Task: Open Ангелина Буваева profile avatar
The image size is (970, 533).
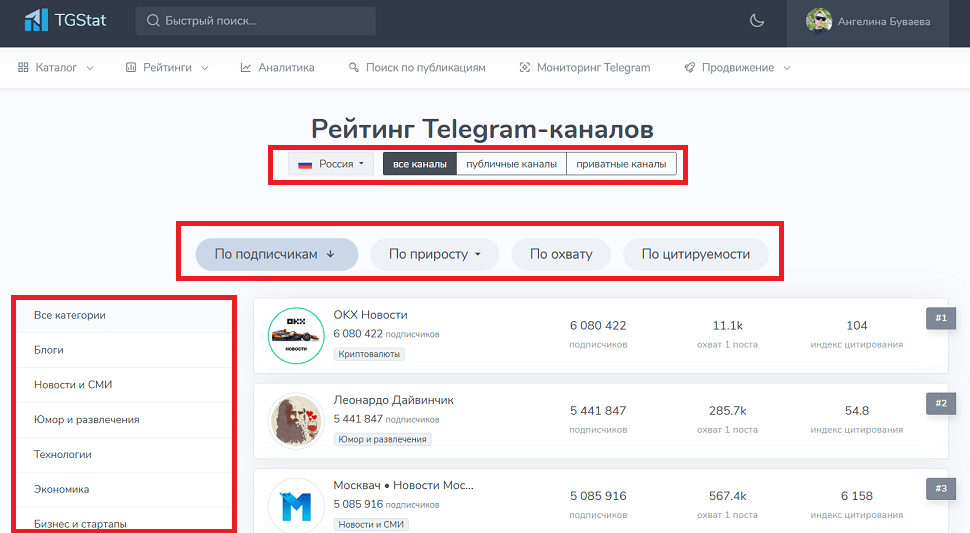Action: [x=819, y=20]
